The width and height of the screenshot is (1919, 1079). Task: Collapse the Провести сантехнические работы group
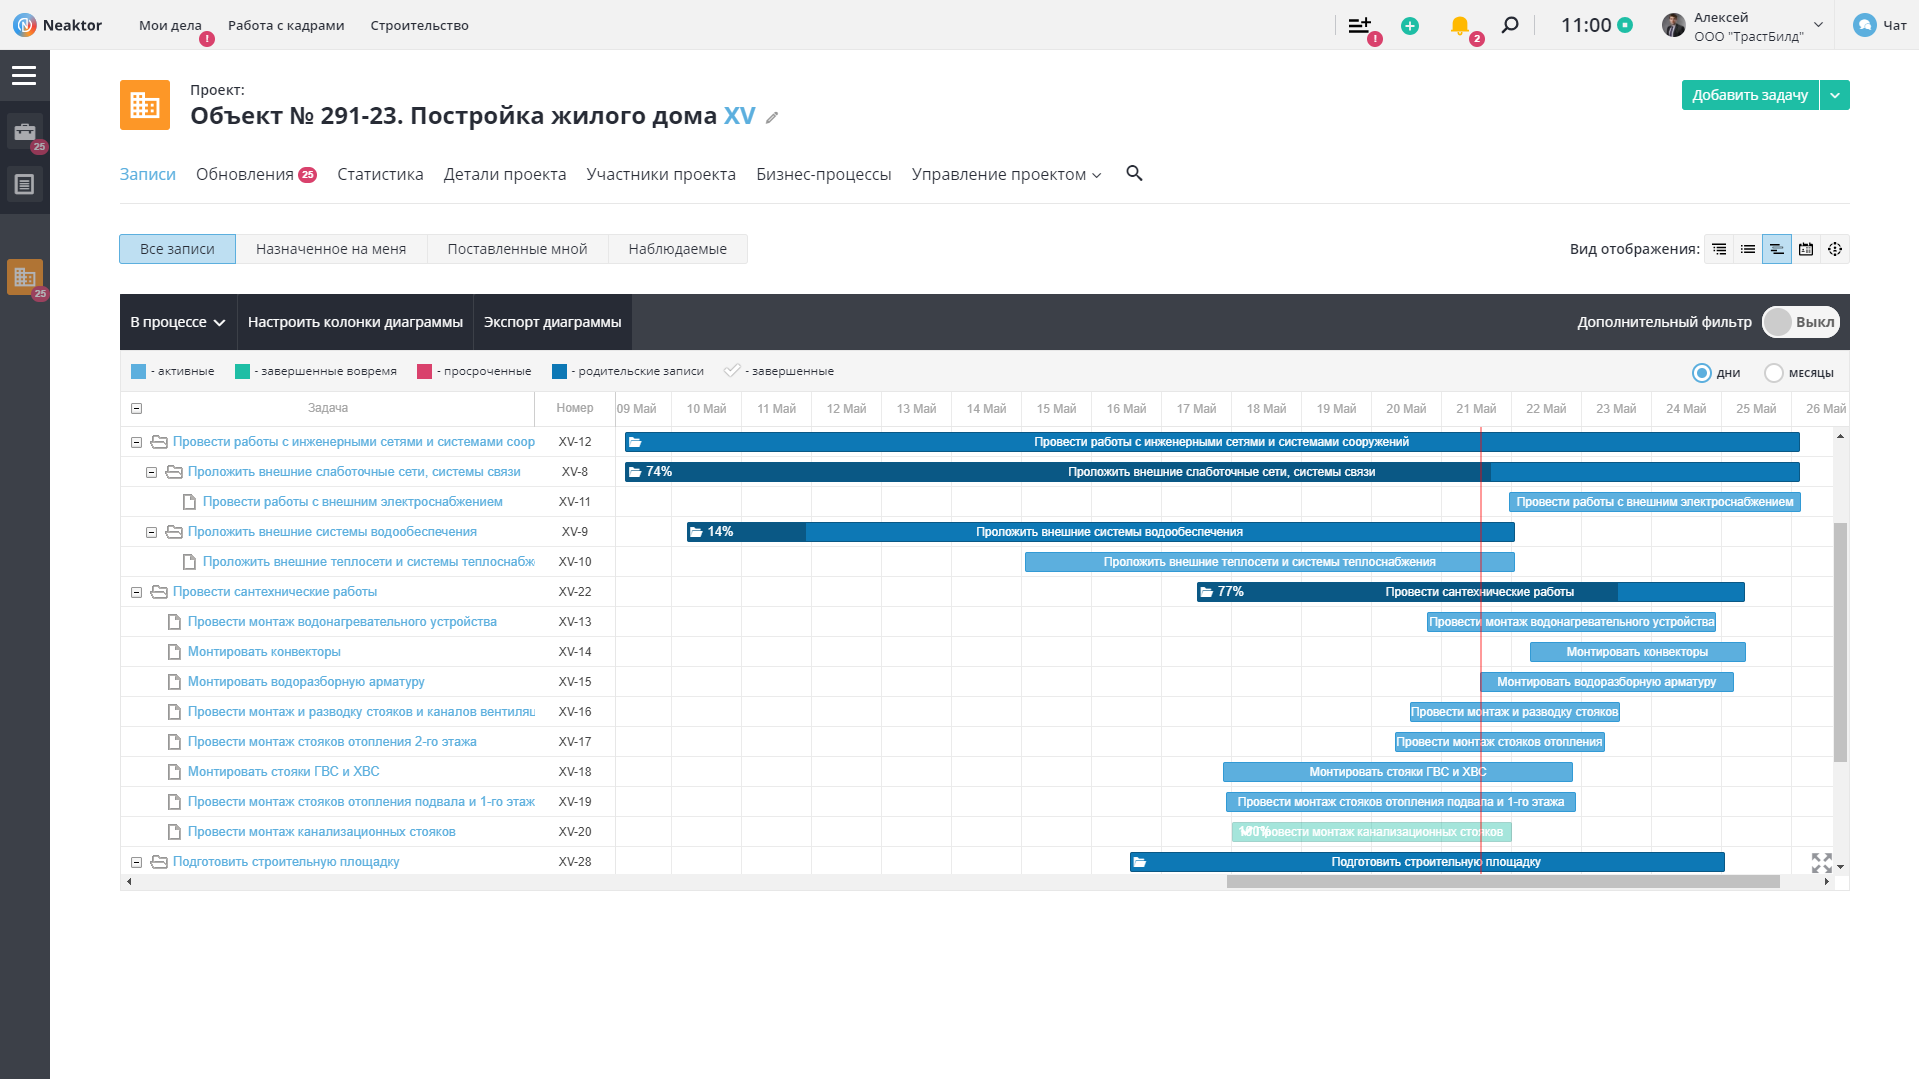137,592
